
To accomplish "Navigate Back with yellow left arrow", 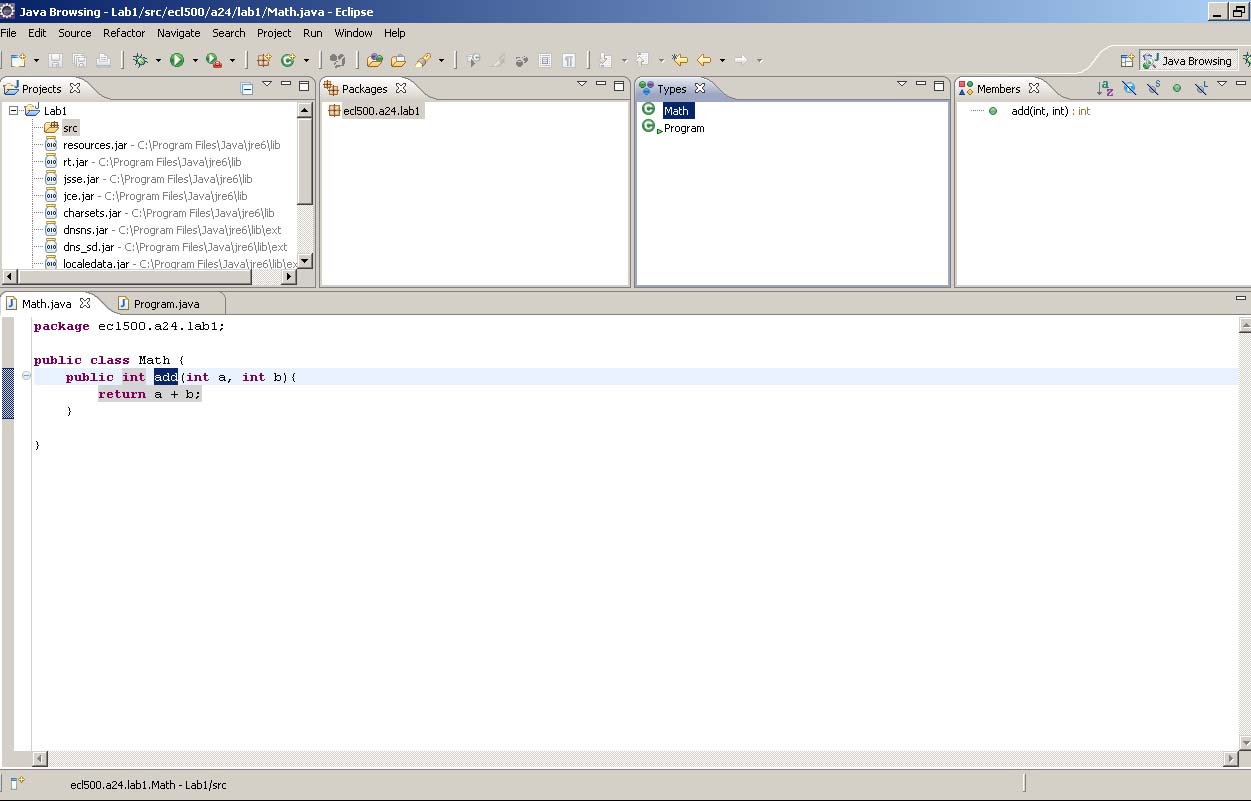I will coord(704,60).
